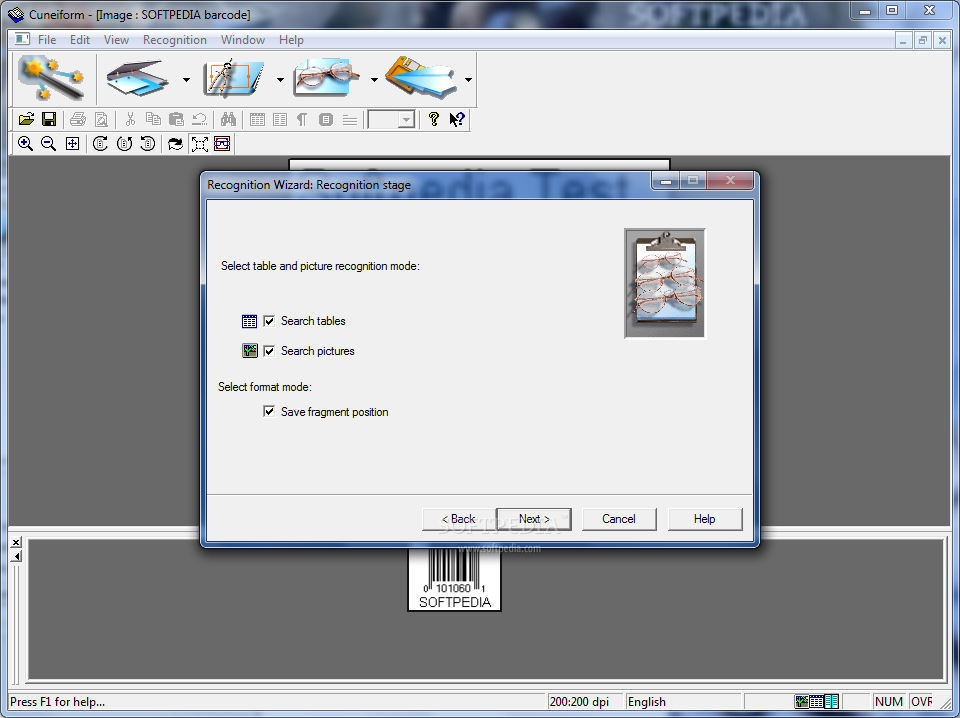Uncheck the Search pictures checkbox
The width and height of the screenshot is (960, 718).
pos(269,351)
